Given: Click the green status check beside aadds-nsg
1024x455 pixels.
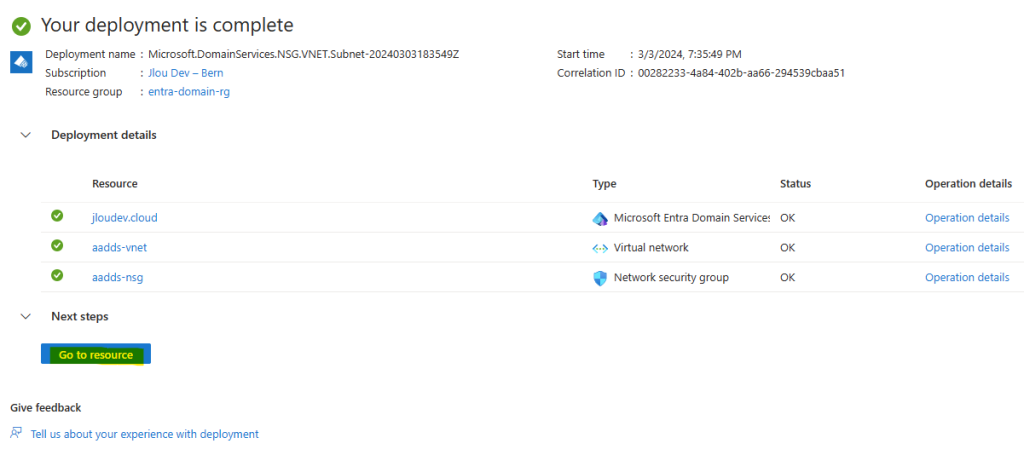Looking at the screenshot, I should tap(57, 275).
